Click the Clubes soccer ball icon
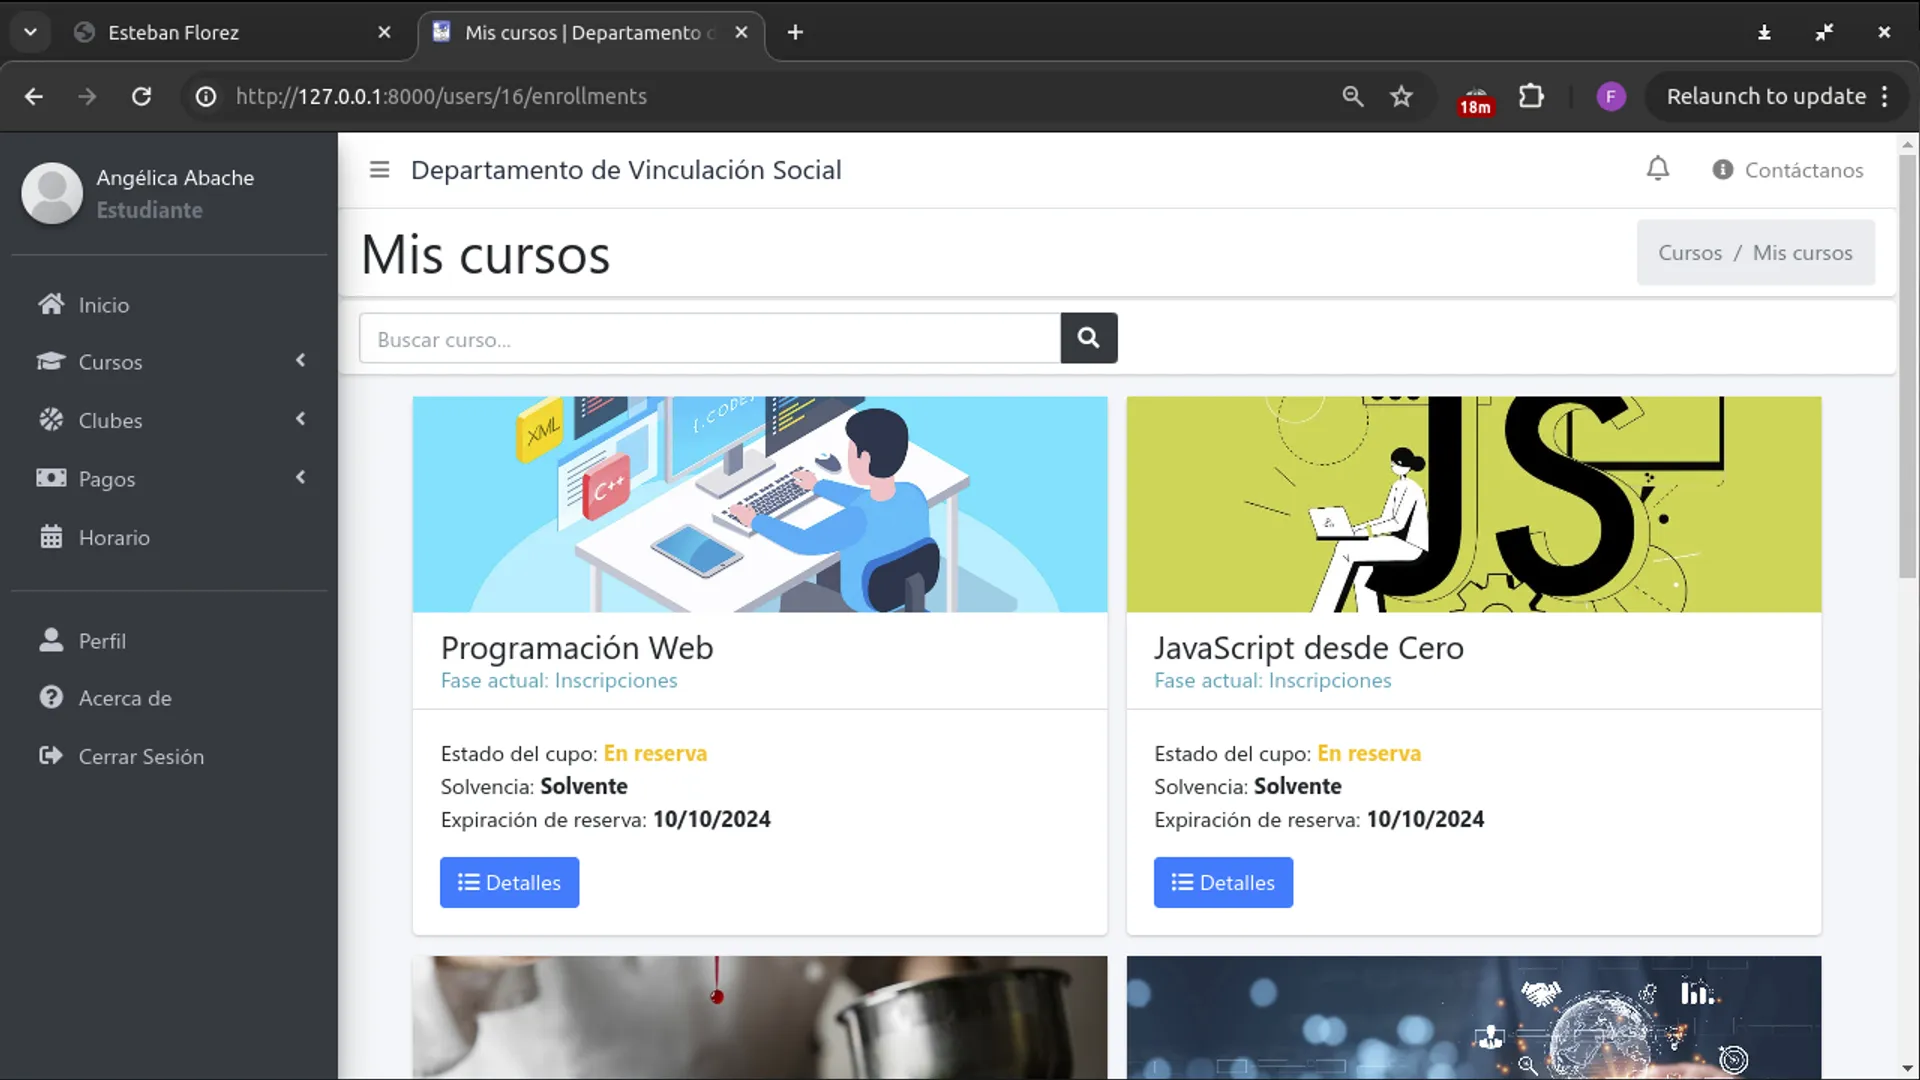Image resolution: width=1920 pixels, height=1080 pixels. tap(51, 420)
